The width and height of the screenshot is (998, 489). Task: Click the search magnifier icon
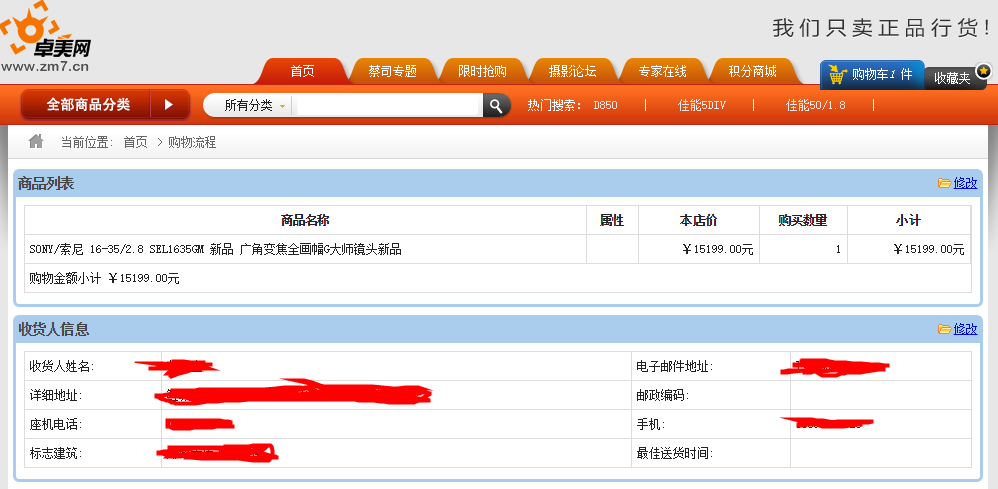[x=496, y=105]
